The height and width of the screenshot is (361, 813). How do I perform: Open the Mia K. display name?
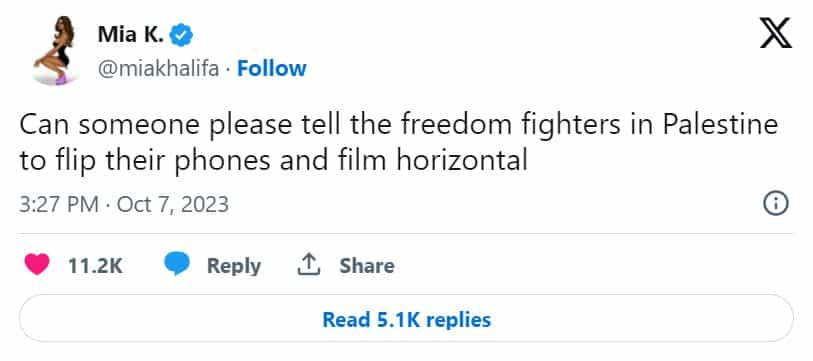(x=131, y=35)
